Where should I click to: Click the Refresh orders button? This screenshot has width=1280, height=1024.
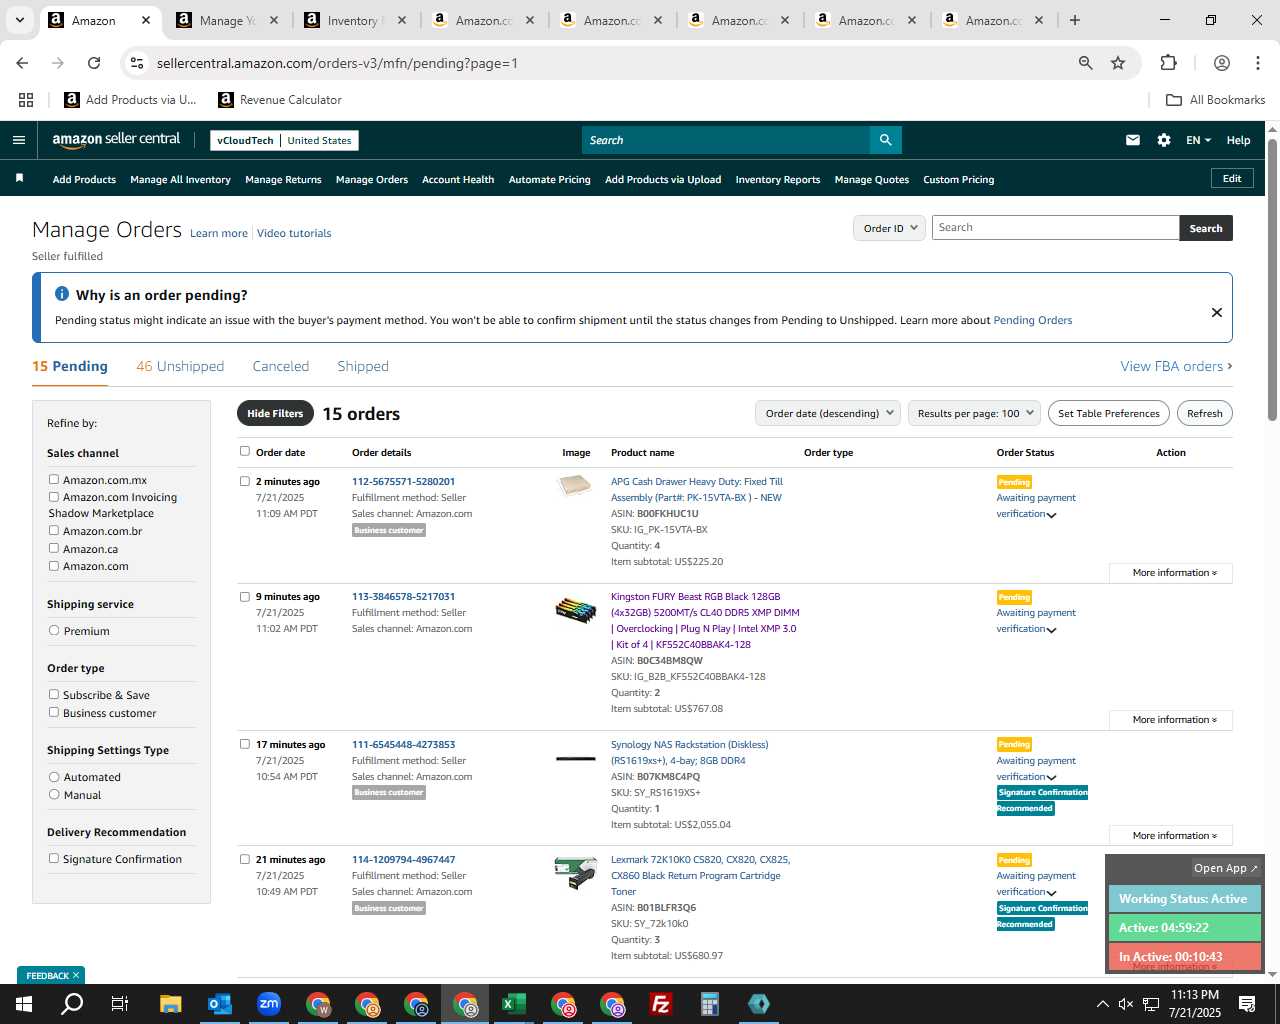[1205, 413]
